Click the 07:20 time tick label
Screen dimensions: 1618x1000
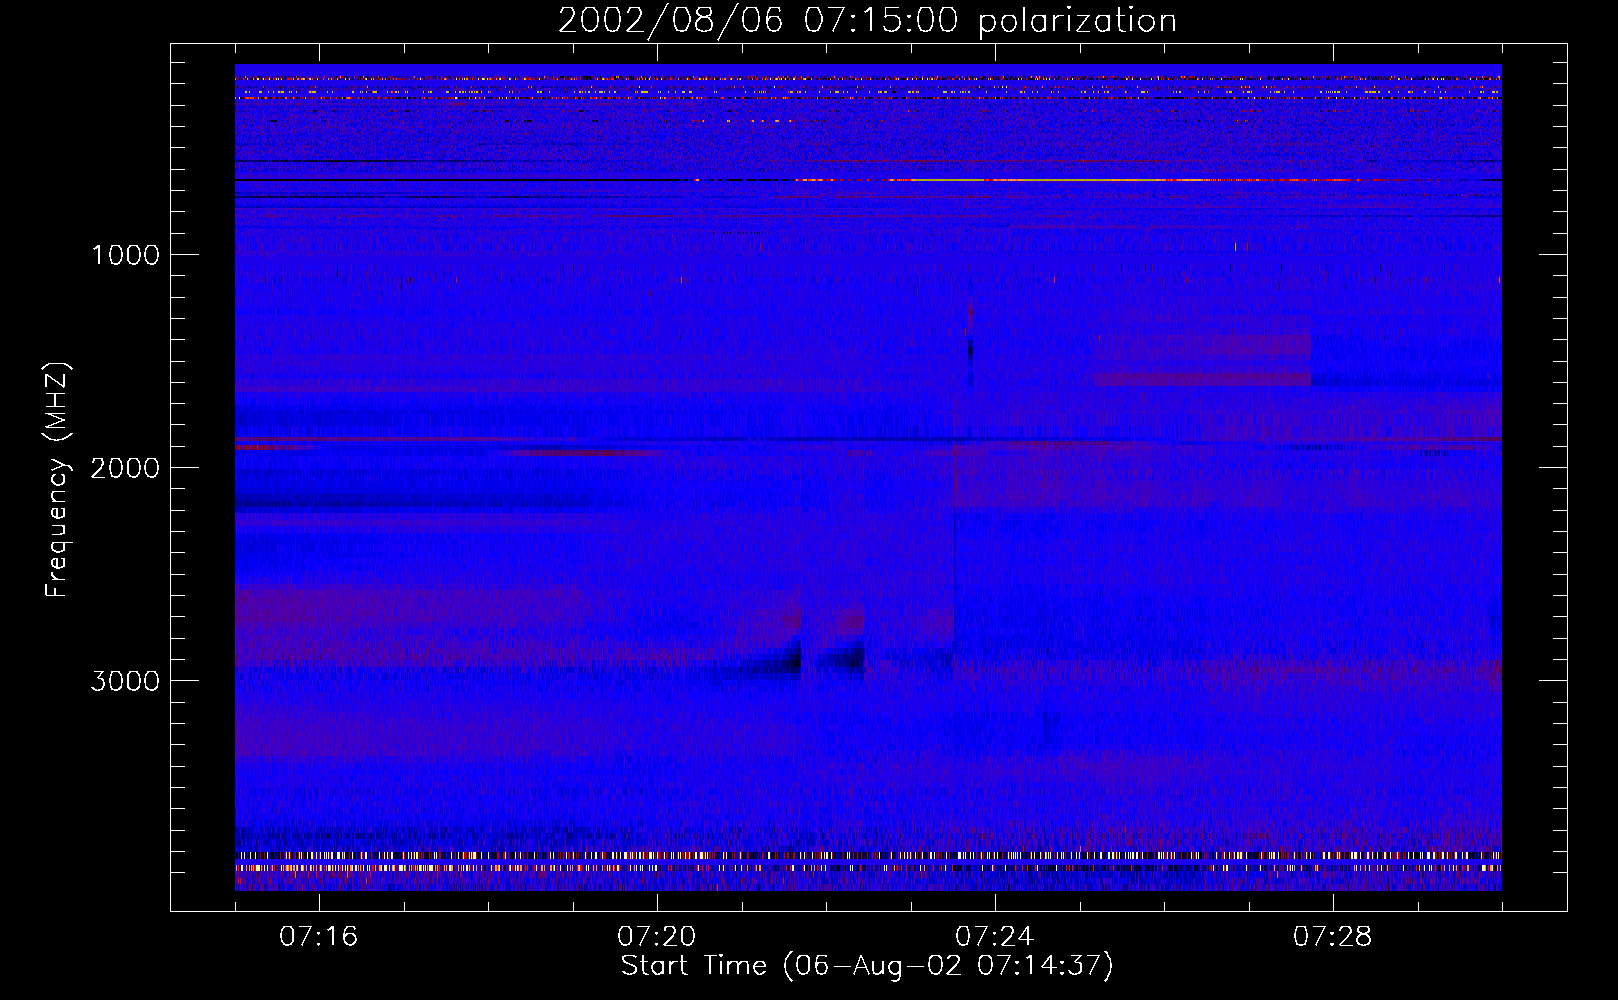click(657, 937)
